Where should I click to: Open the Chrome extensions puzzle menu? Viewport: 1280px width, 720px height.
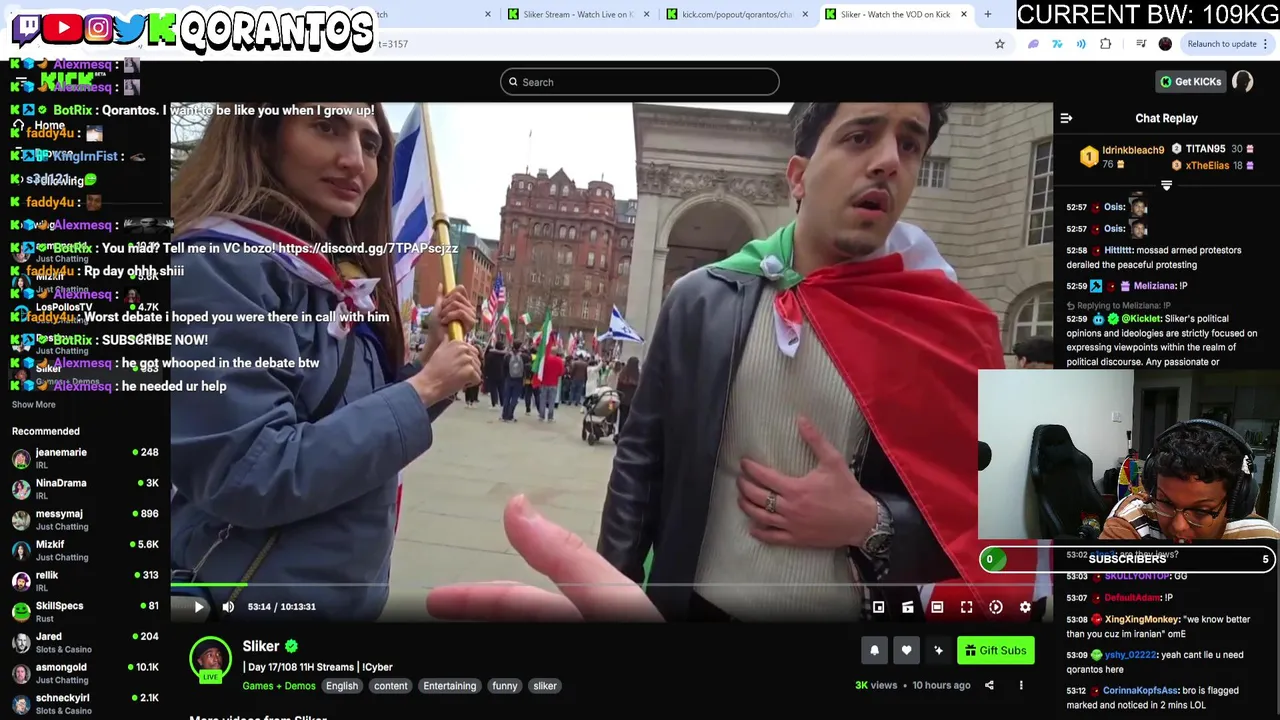point(1105,44)
